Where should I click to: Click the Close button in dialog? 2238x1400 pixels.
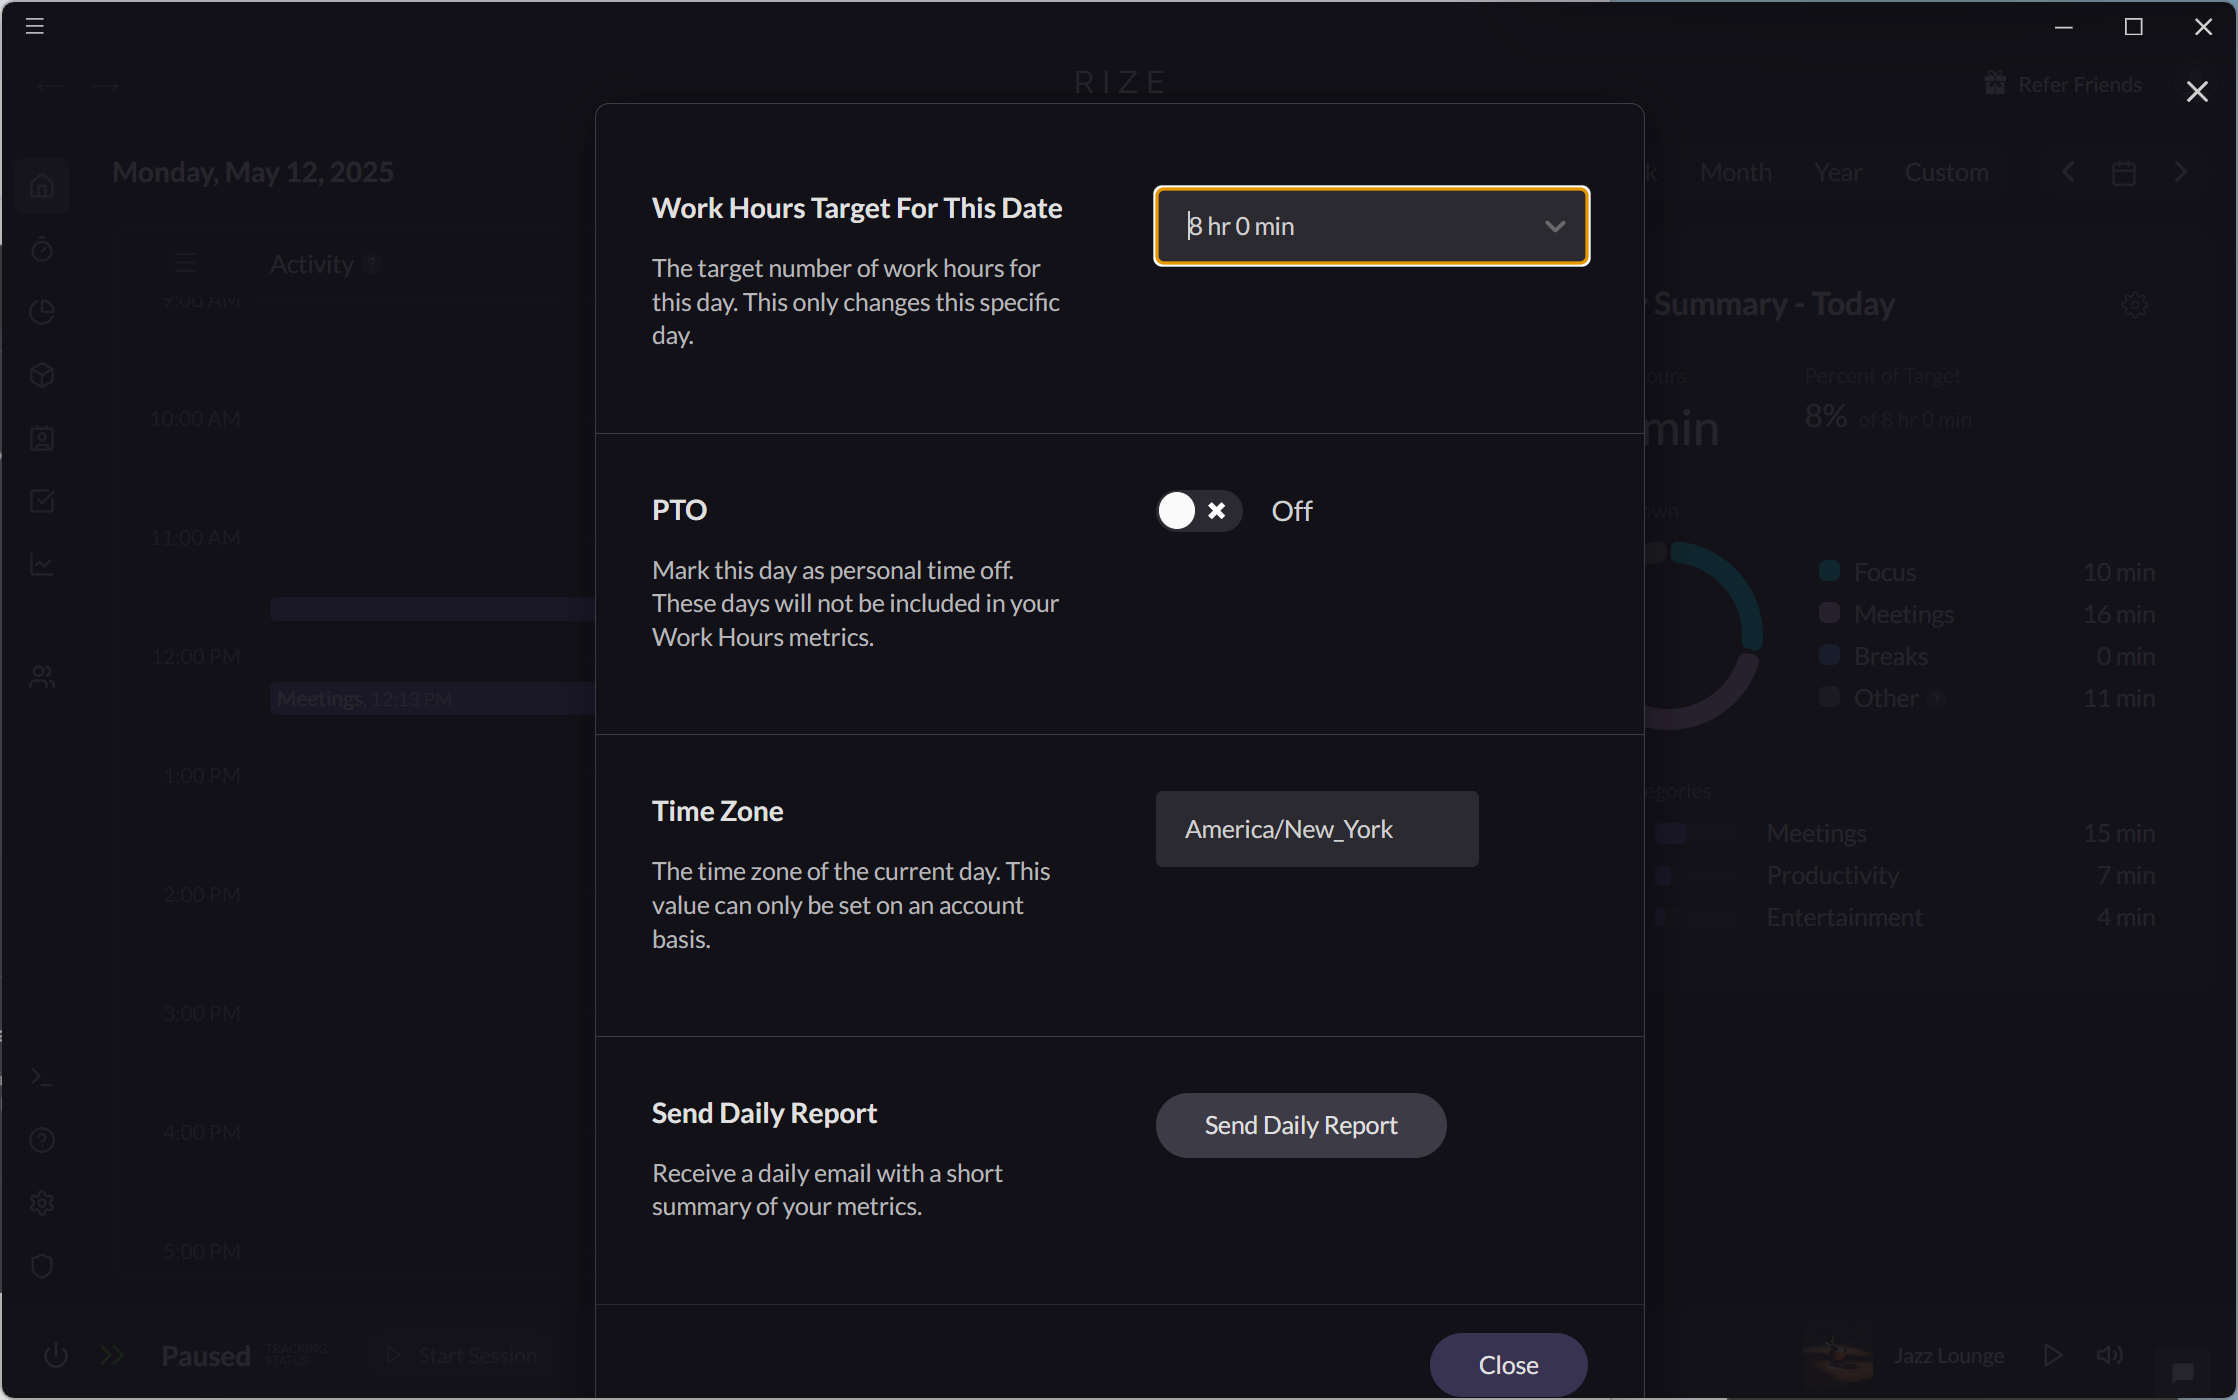pos(1508,1364)
